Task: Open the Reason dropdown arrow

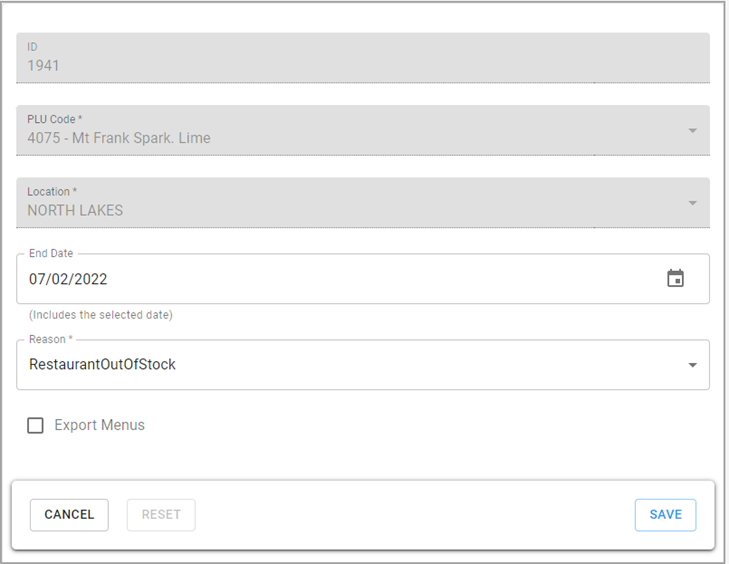Action: (x=692, y=365)
